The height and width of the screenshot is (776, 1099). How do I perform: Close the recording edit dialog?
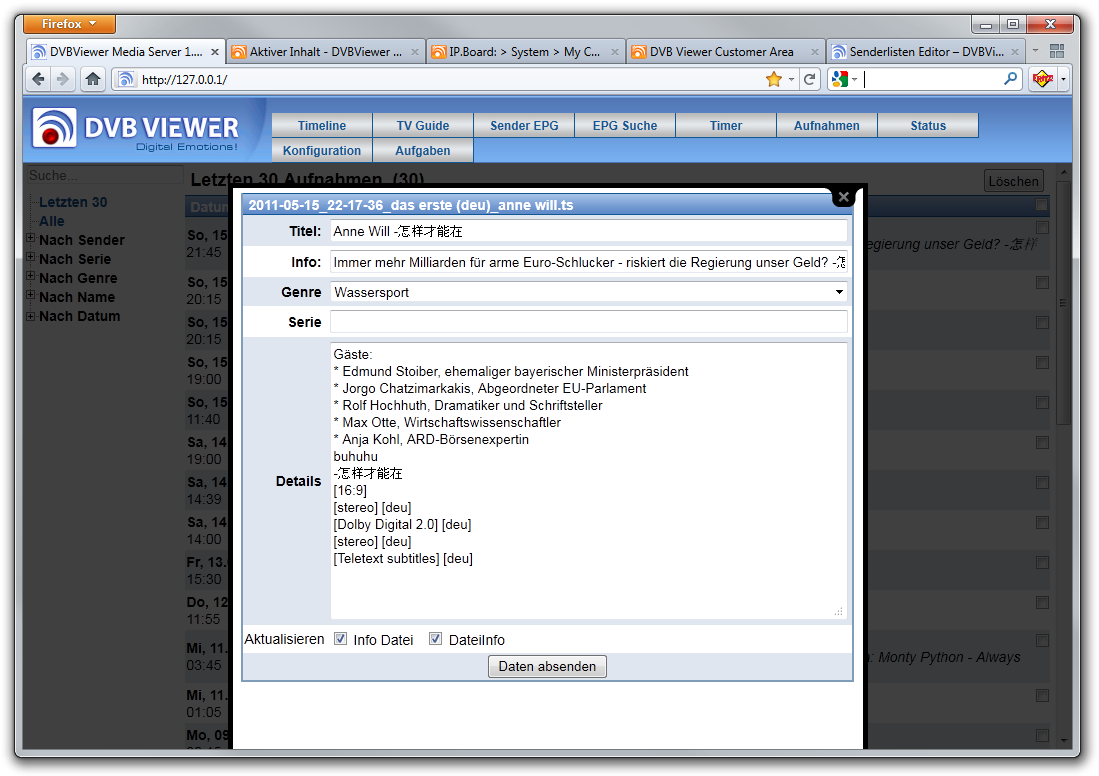tap(844, 197)
